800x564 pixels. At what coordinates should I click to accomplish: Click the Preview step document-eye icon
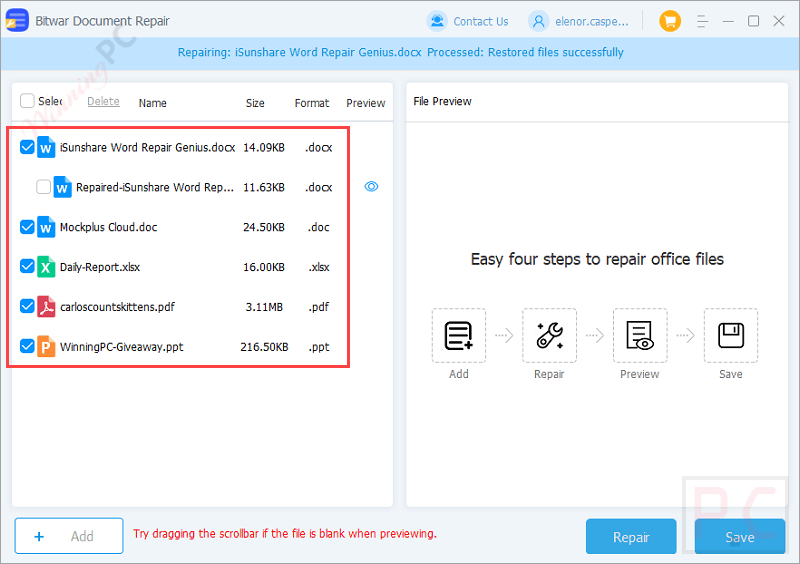coord(640,335)
